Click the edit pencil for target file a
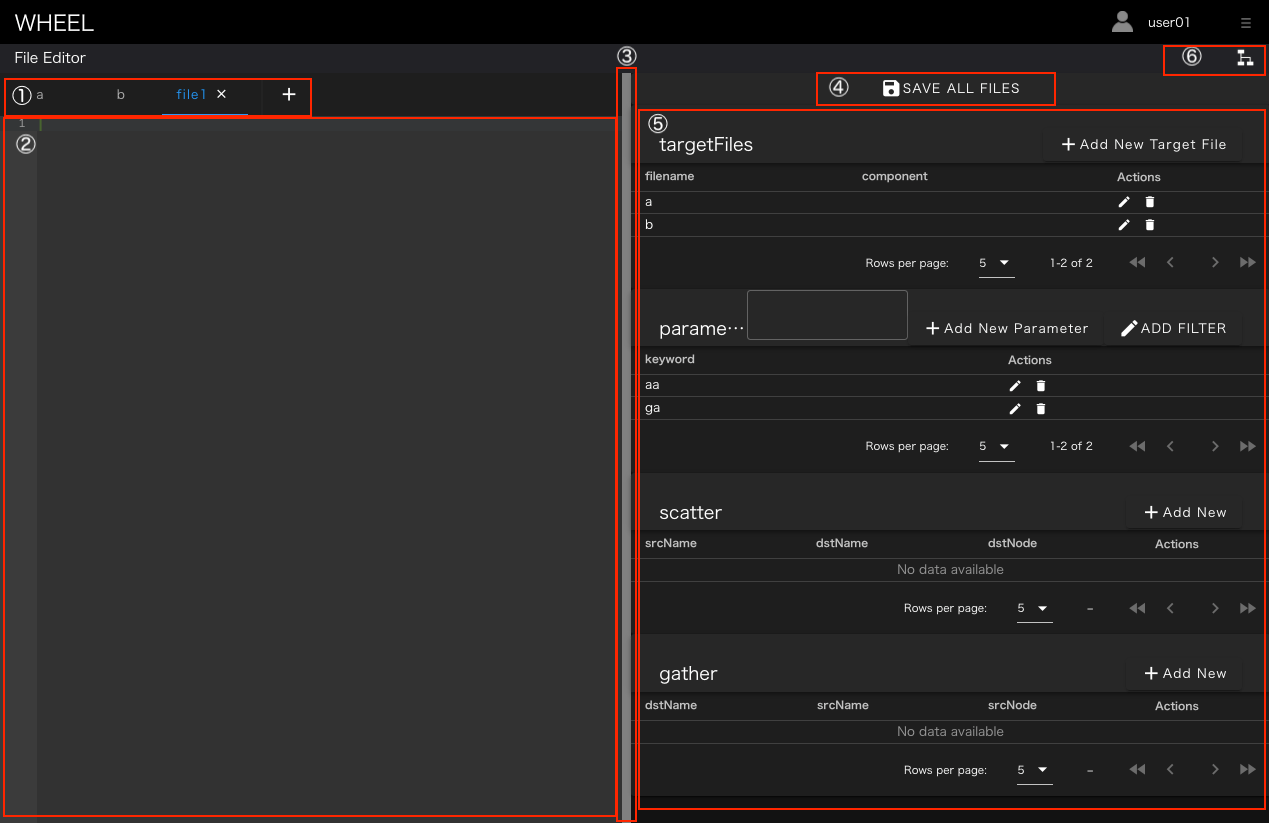The height and width of the screenshot is (823, 1269). point(1124,202)
